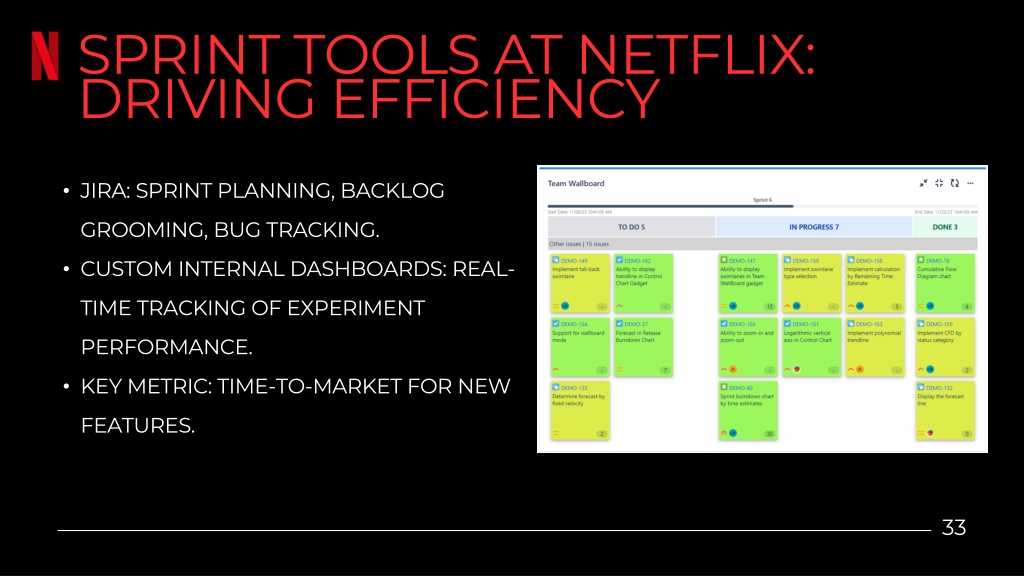1024x576 pixels.
Task: Click the sprint Start Date text
Action: [580, 212]
